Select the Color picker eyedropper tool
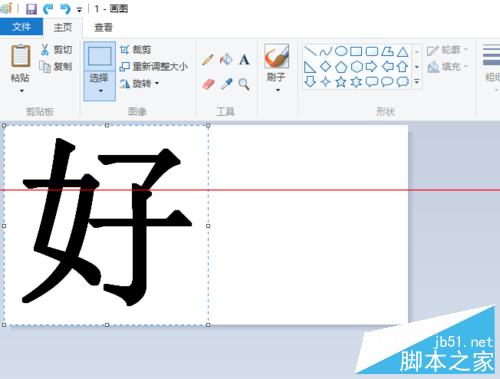The image size is (500, 379). tap(226, 84)
